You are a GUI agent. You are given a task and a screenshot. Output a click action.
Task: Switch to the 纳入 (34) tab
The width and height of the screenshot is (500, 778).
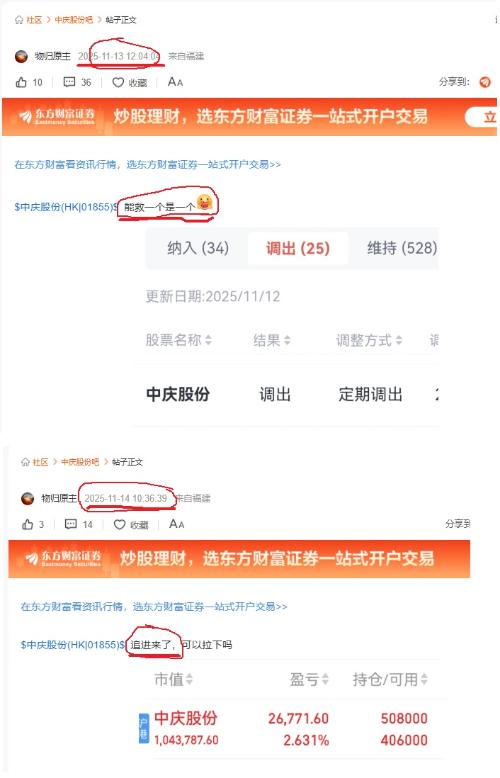tap(198, 248)
